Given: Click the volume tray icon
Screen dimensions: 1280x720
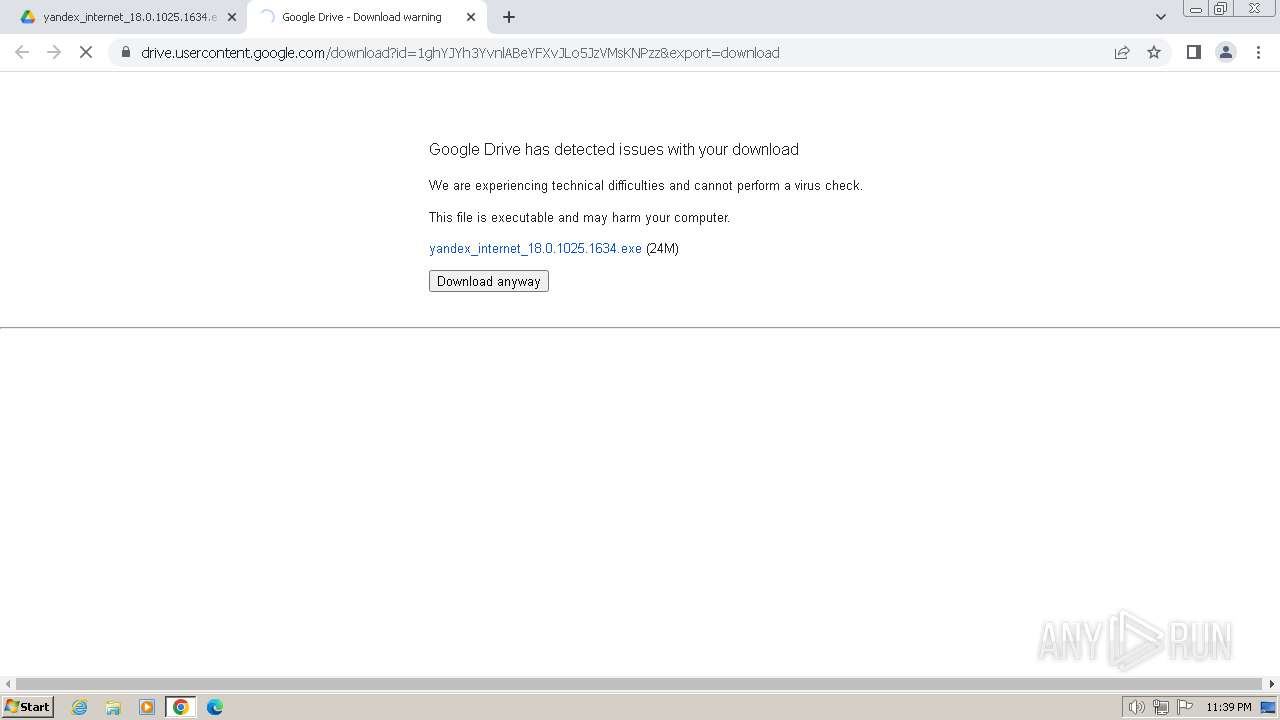Looking at the screenshot, I should tap(1136, 707).
